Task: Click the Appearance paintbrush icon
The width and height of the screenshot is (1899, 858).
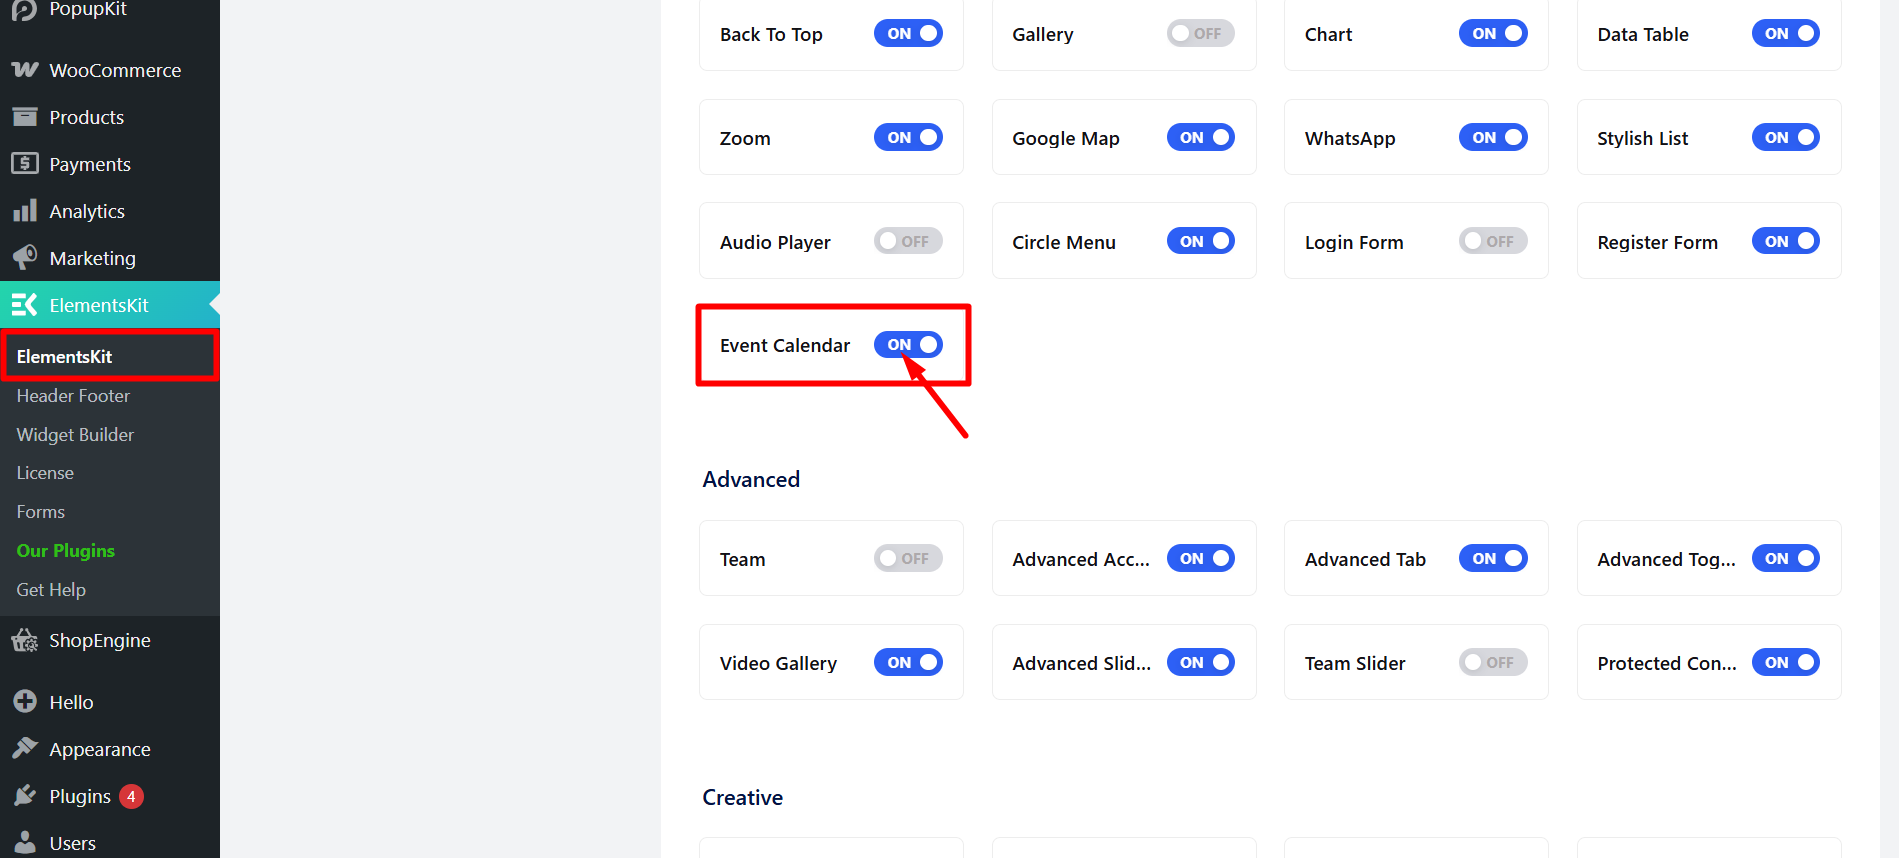Action: tap(25, 749)
